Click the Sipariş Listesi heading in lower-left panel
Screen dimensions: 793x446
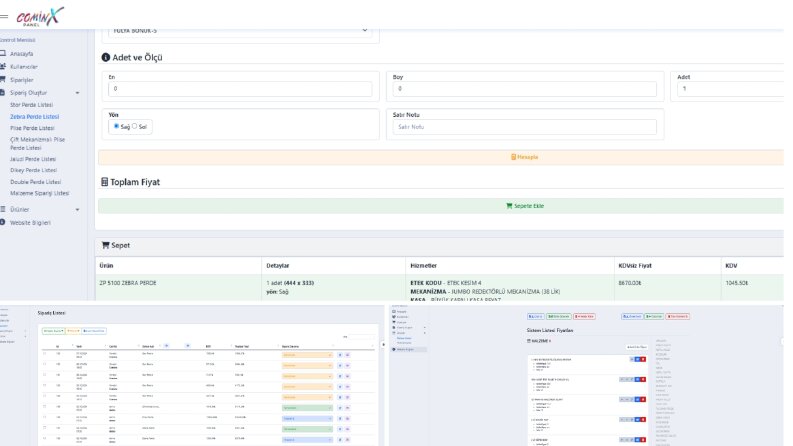(52, 313)
